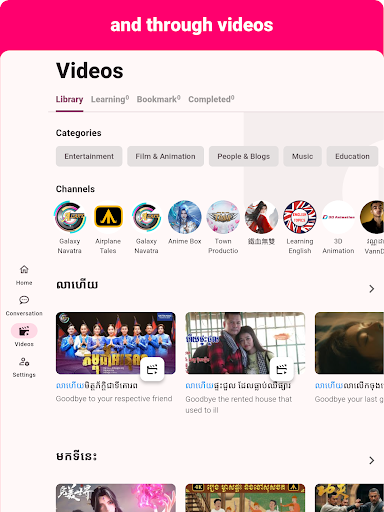Image resolution: width=384 pixels, height=512 pixels.
Task: Select the Videos clapperboard icon in sidebar
Action: coord(24,331)
